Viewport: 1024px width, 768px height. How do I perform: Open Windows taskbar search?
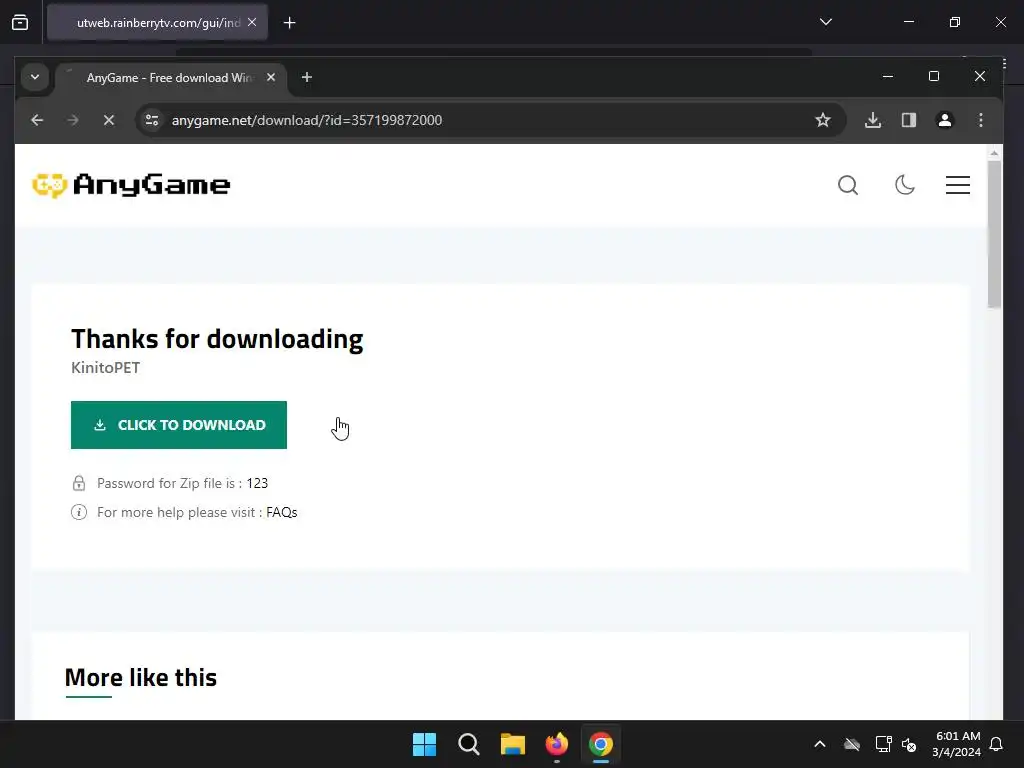point(469,744)
